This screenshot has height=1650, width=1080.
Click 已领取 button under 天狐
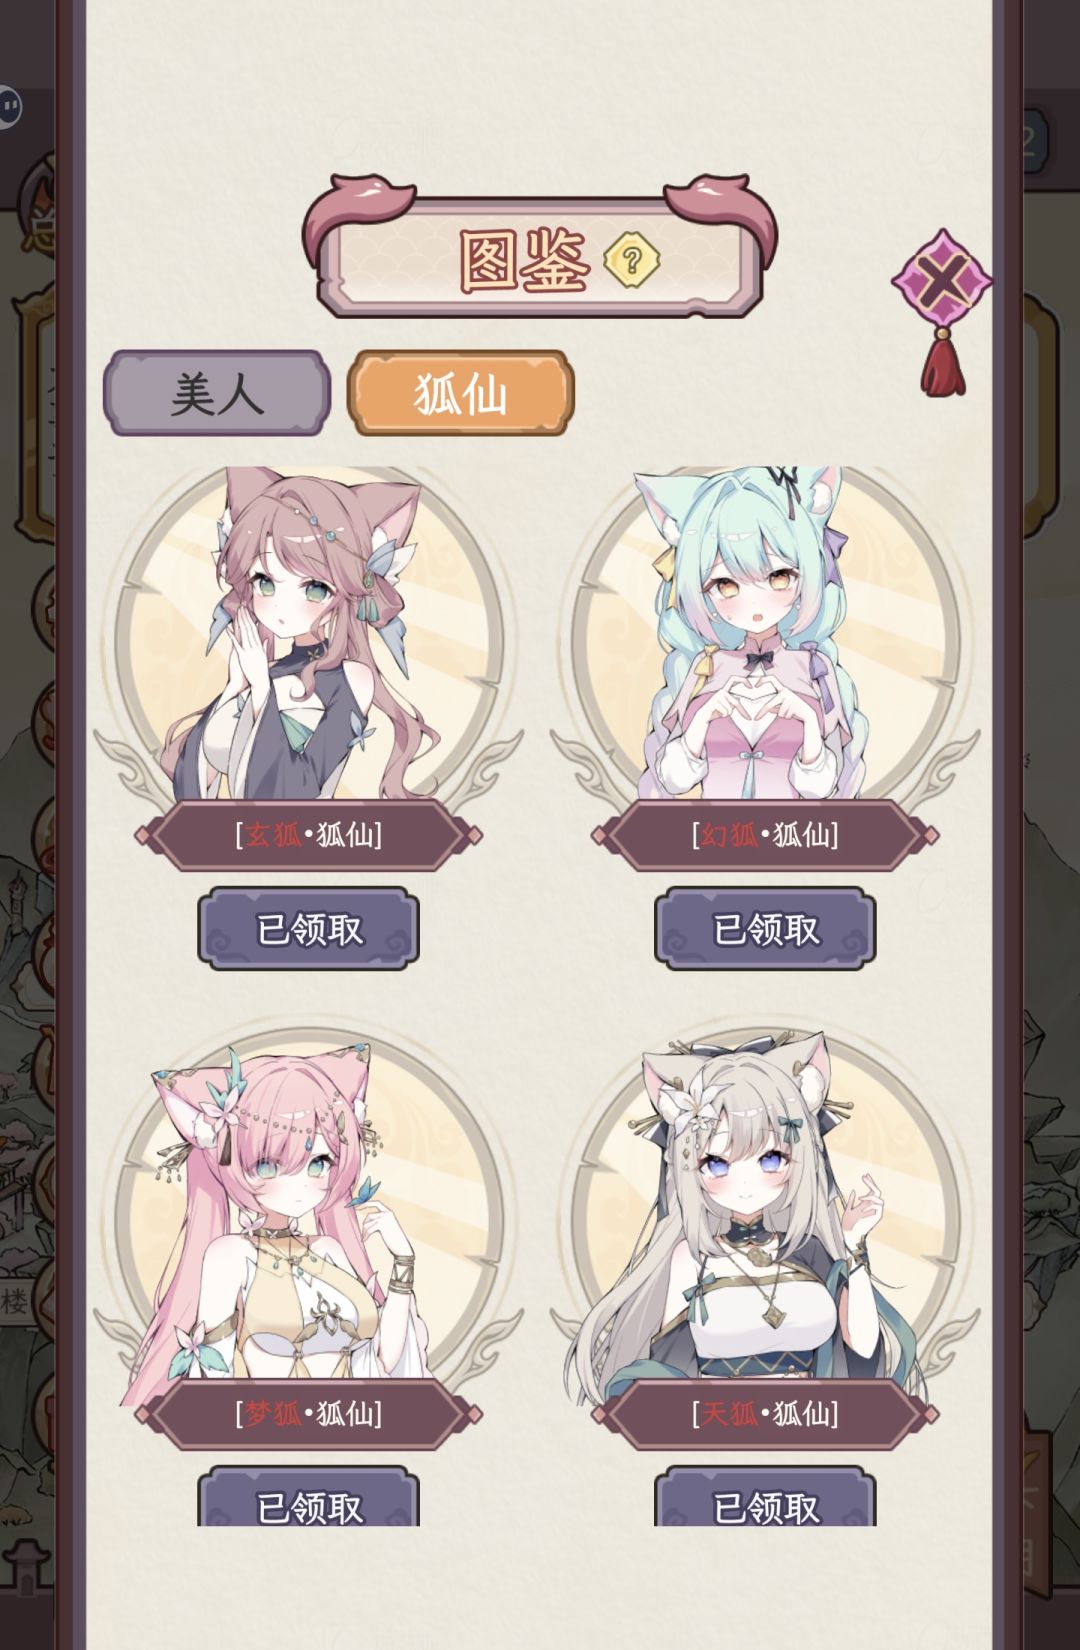point(765,1497)
